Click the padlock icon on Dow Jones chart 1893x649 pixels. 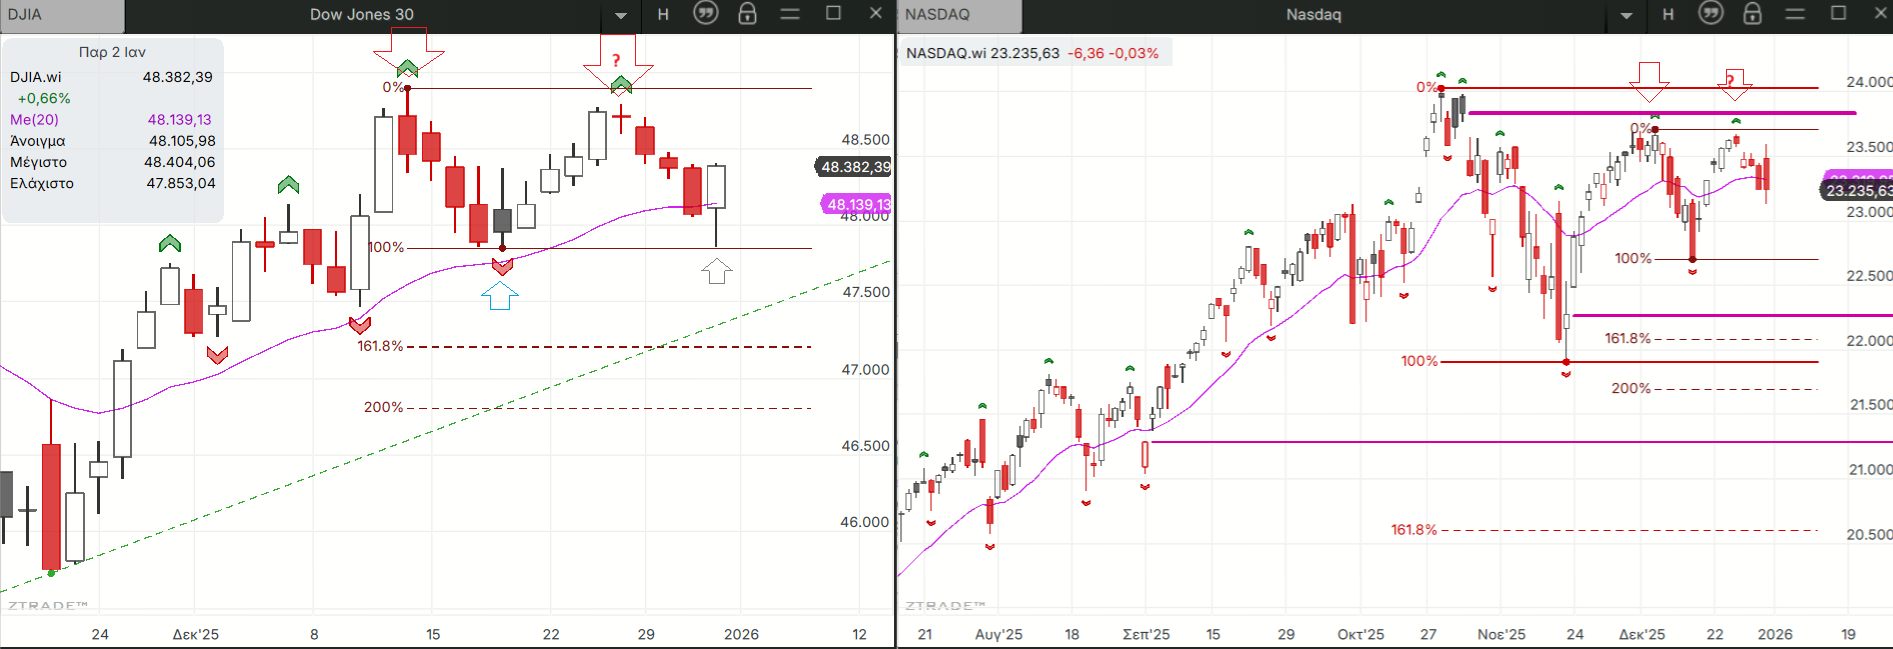(x=747, y=14)
